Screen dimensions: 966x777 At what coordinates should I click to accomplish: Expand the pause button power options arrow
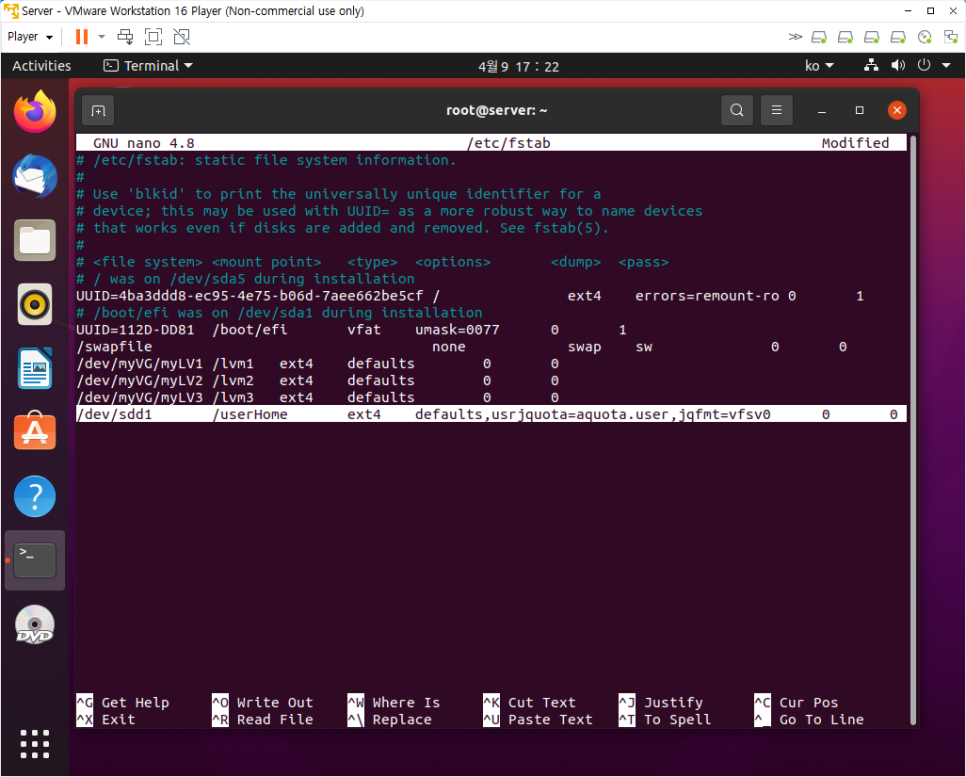pos(102,37)
